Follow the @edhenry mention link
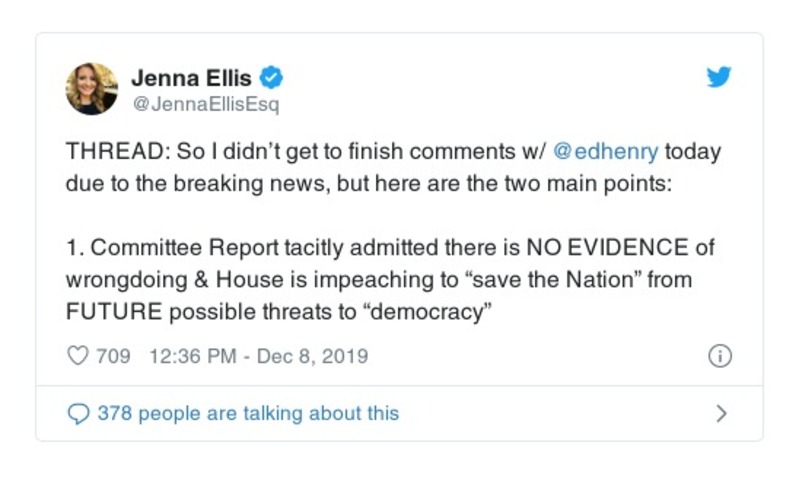799x490 pixels. 606,153
